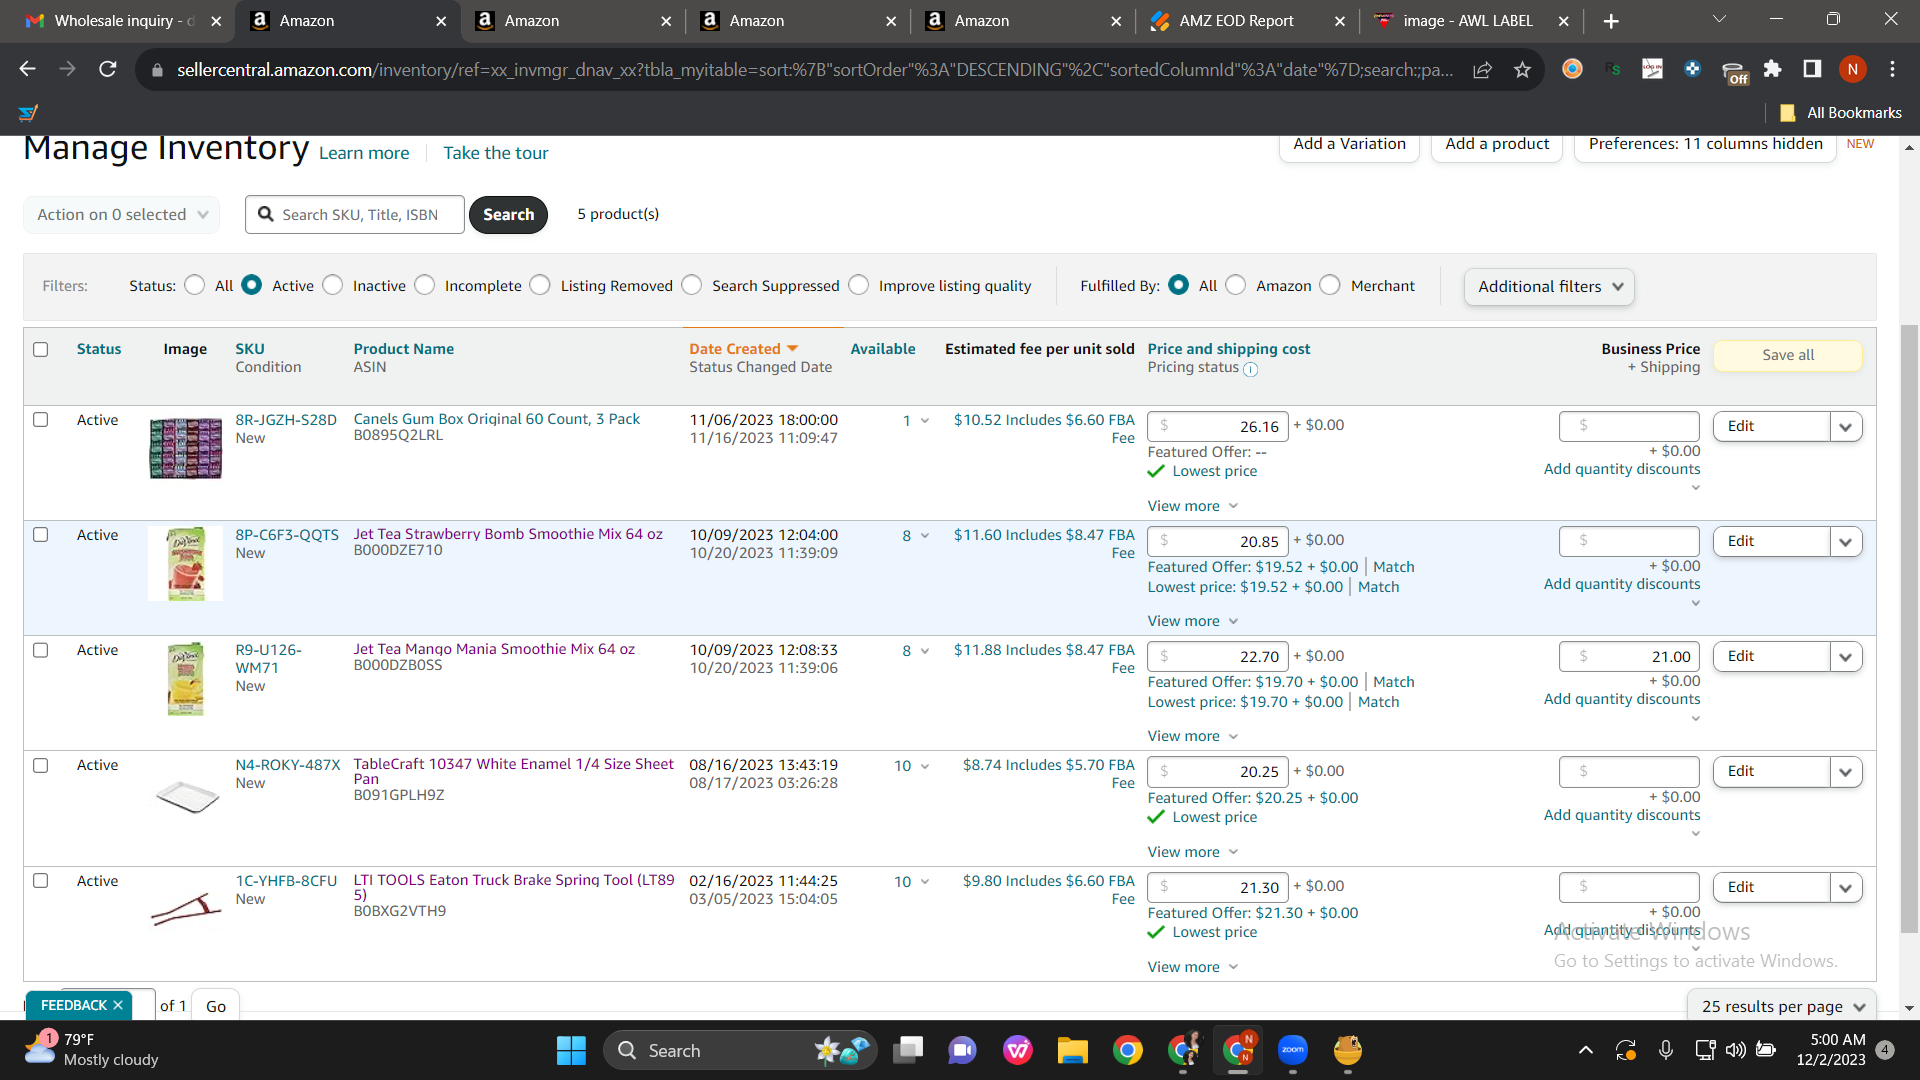1920x1080 pixels.
Task: Select the Search Suppressed filter
Action: 692,285
